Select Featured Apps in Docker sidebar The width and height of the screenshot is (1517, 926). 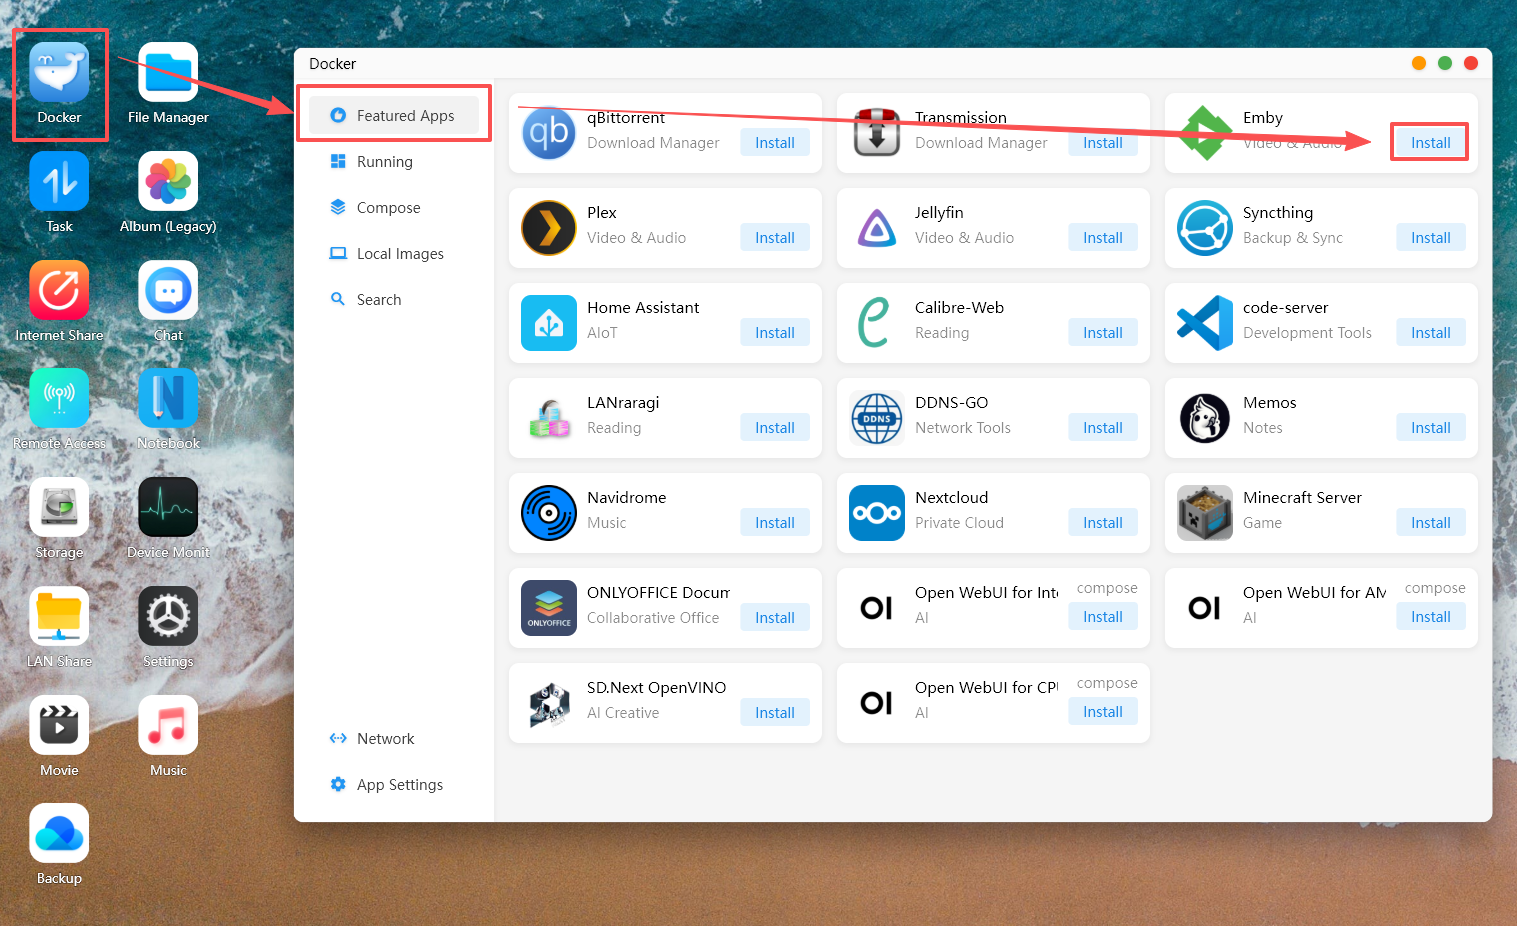pos(394,115)
